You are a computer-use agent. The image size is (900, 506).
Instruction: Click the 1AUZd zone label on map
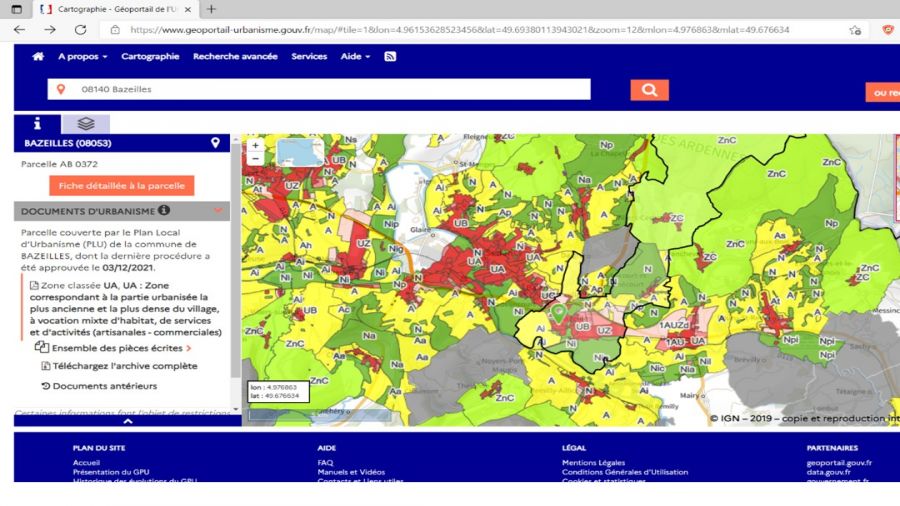pos(674,325)
